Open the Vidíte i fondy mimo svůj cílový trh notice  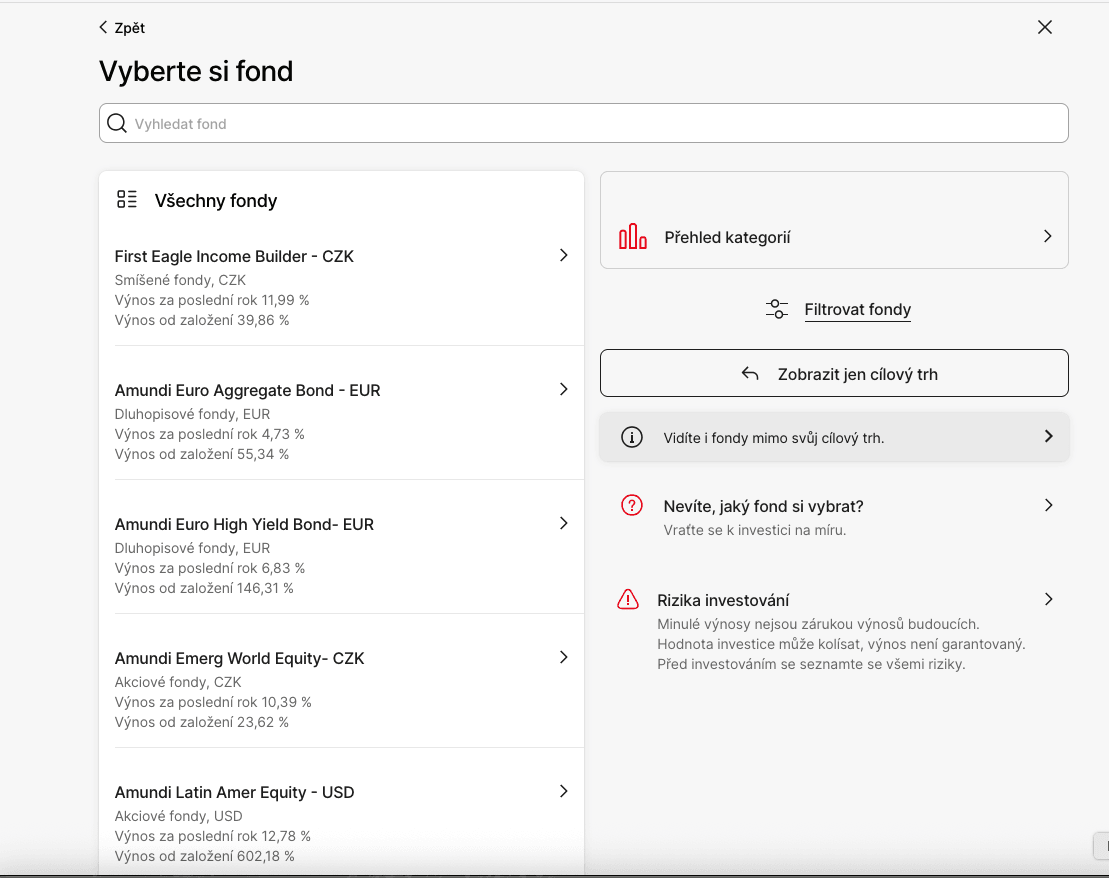click(x=834, y=437)
